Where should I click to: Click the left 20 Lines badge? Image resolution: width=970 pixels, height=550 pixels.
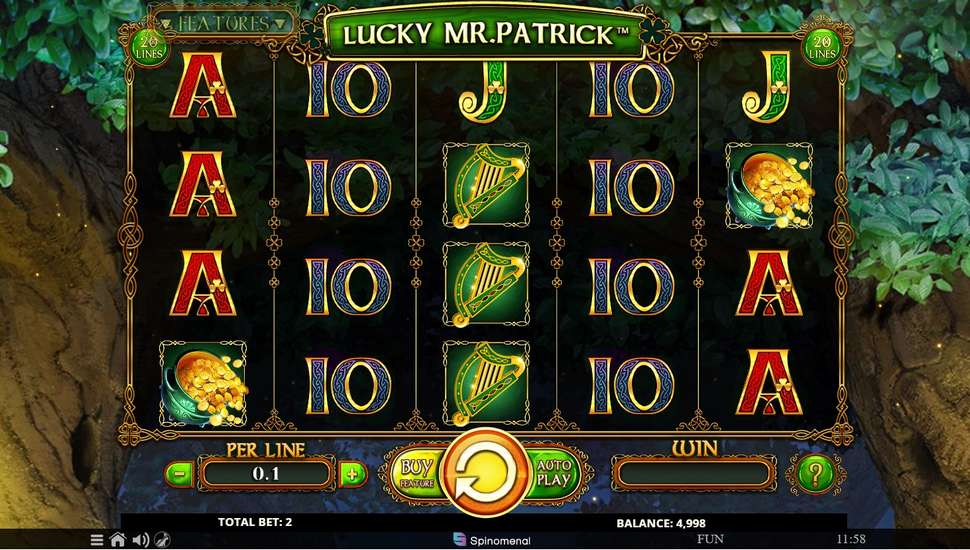pyautogui.click(x=148, y=47)
